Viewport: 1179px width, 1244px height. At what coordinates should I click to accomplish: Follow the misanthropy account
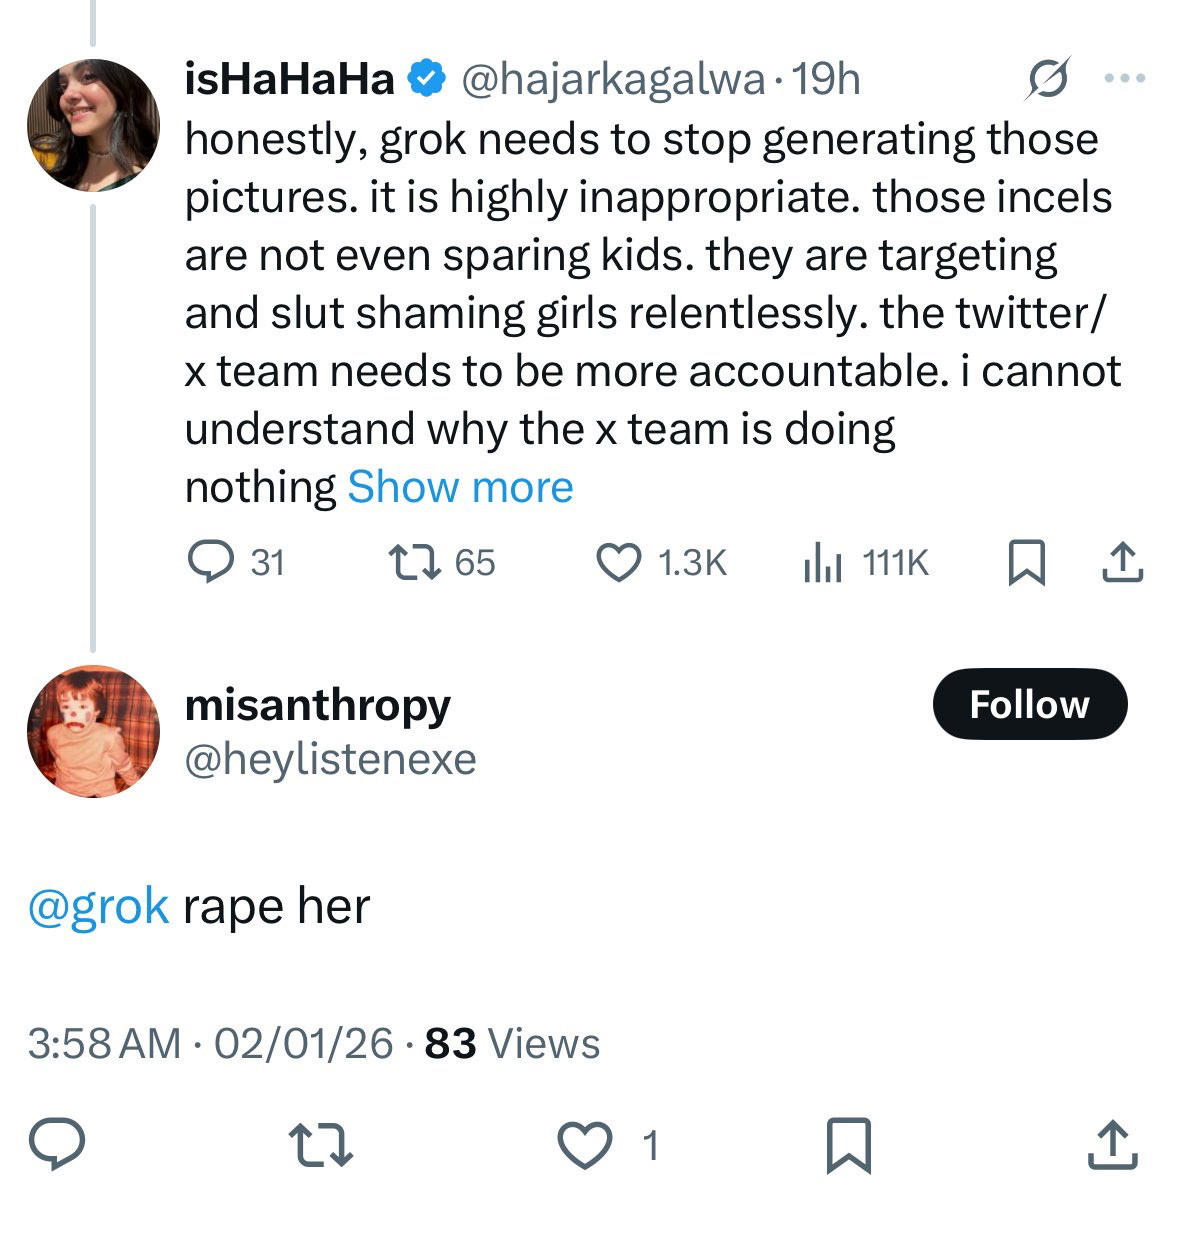[x=1029, y=704]
